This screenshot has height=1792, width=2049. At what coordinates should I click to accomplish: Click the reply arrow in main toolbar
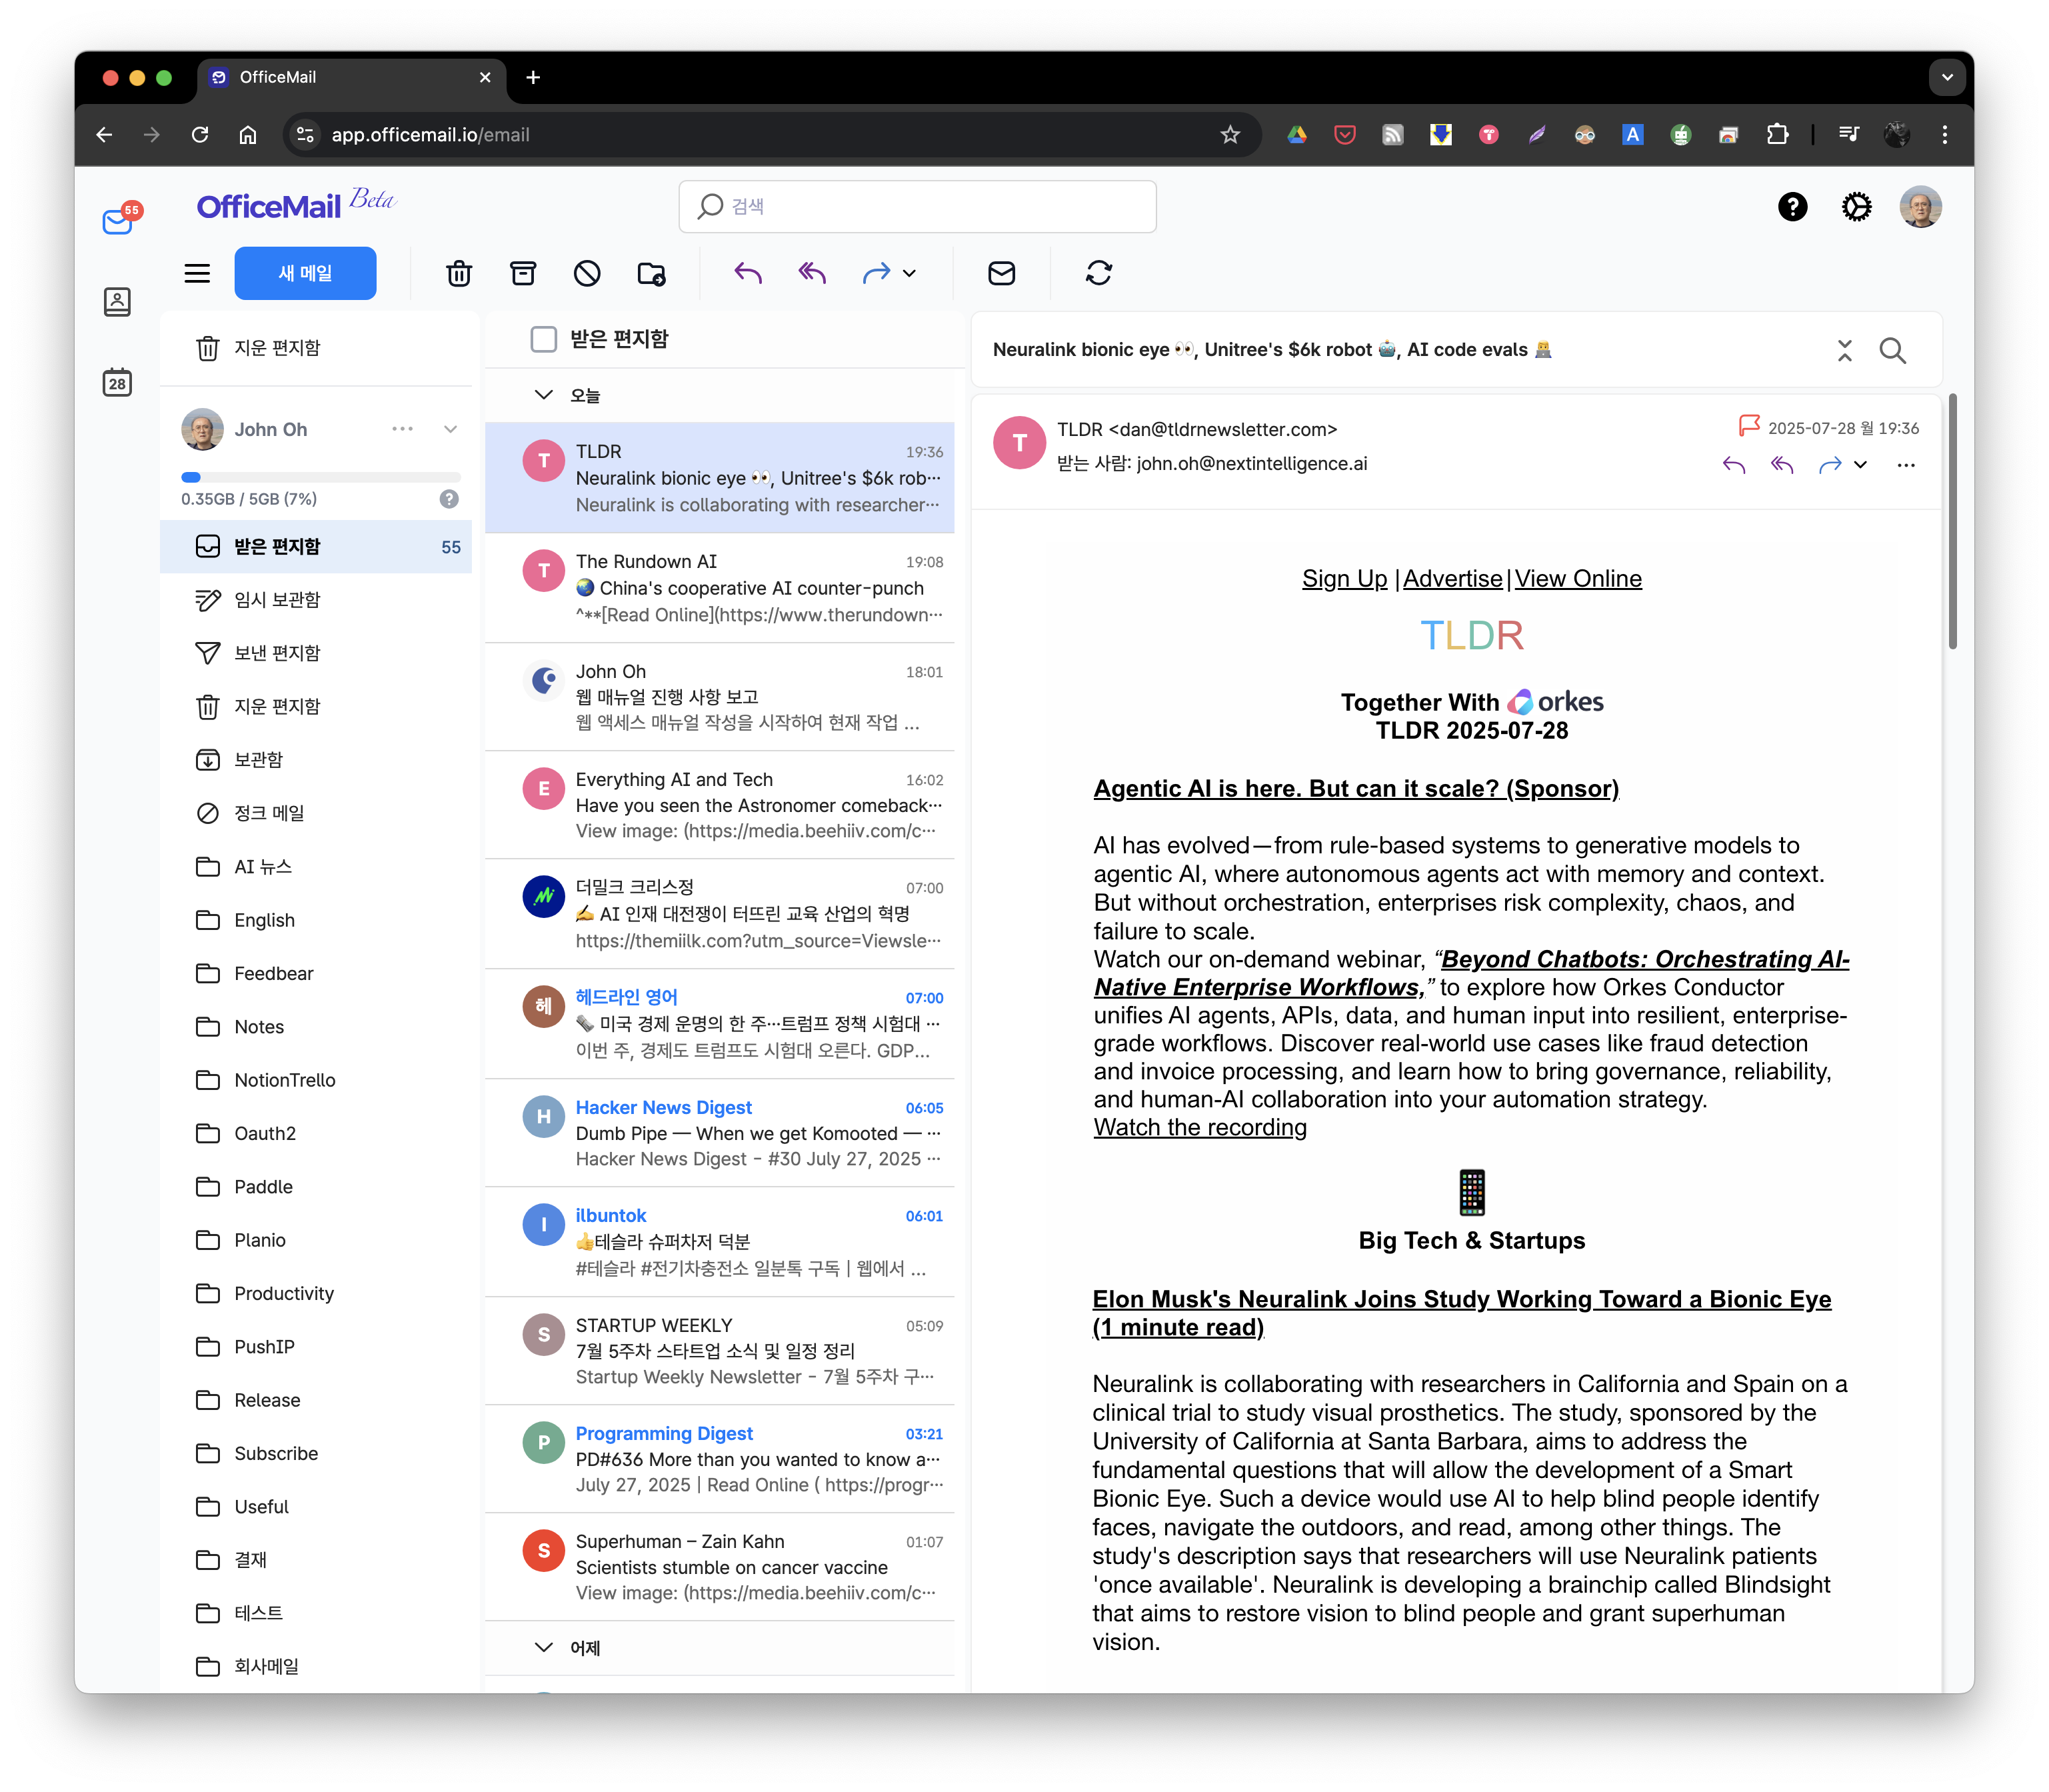pyautogui.click(x=748, y=273)
